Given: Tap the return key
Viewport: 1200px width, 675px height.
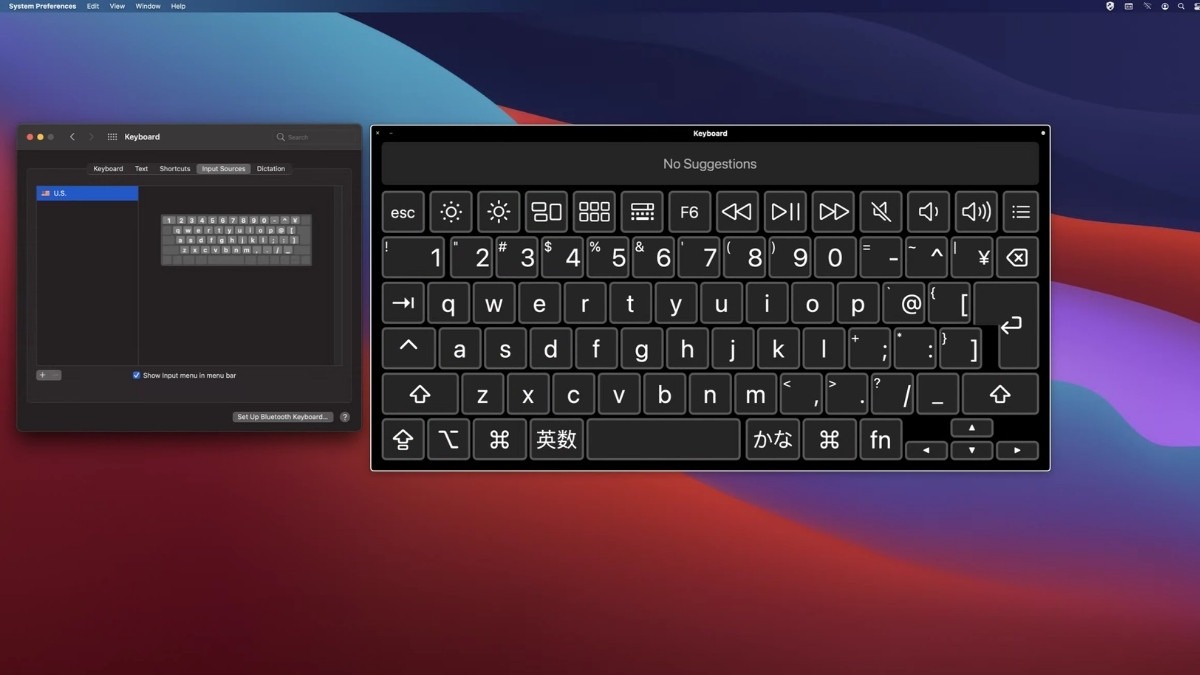Looking at the screenshot, I should pyautogui.click(x=1012, y=325).
